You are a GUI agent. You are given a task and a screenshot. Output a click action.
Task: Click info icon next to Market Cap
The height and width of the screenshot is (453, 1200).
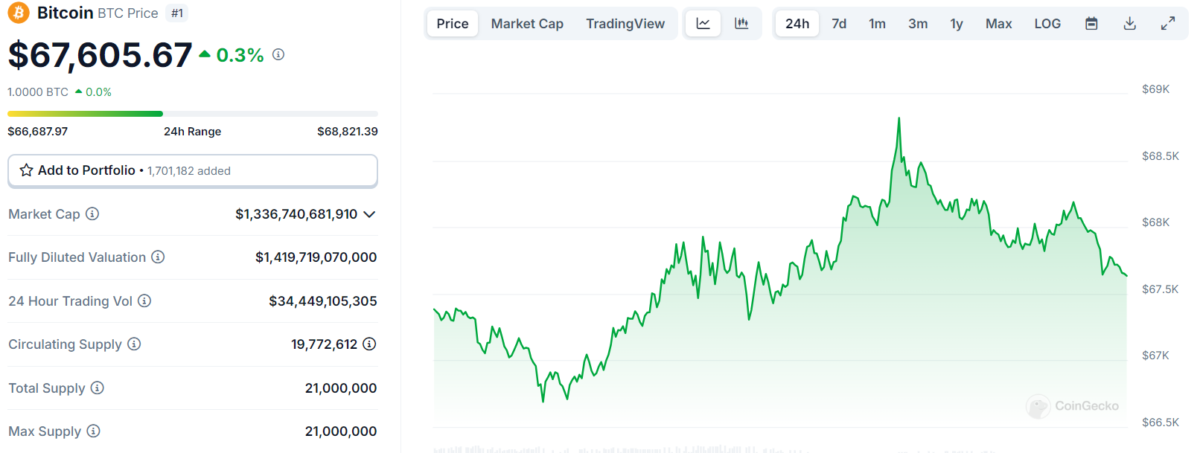[x=92, y=214]
